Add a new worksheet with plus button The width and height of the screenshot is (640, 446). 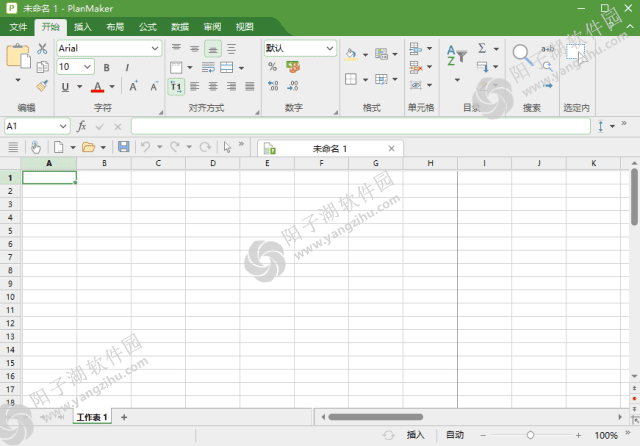124,417
